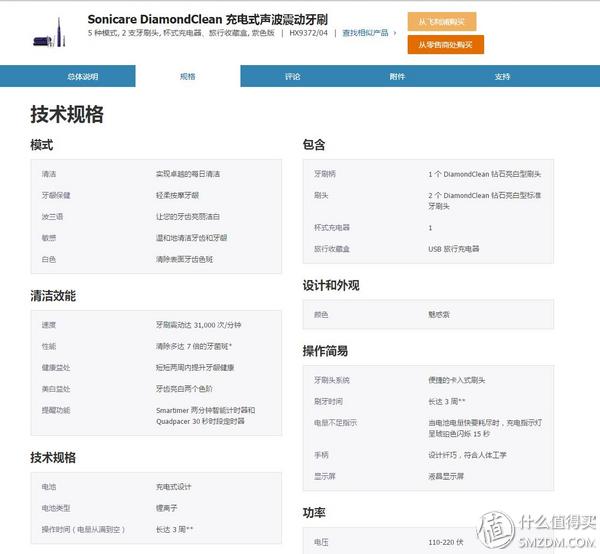
Task: Click the 110-220 伏 voltage value
Action: (446, 542)
